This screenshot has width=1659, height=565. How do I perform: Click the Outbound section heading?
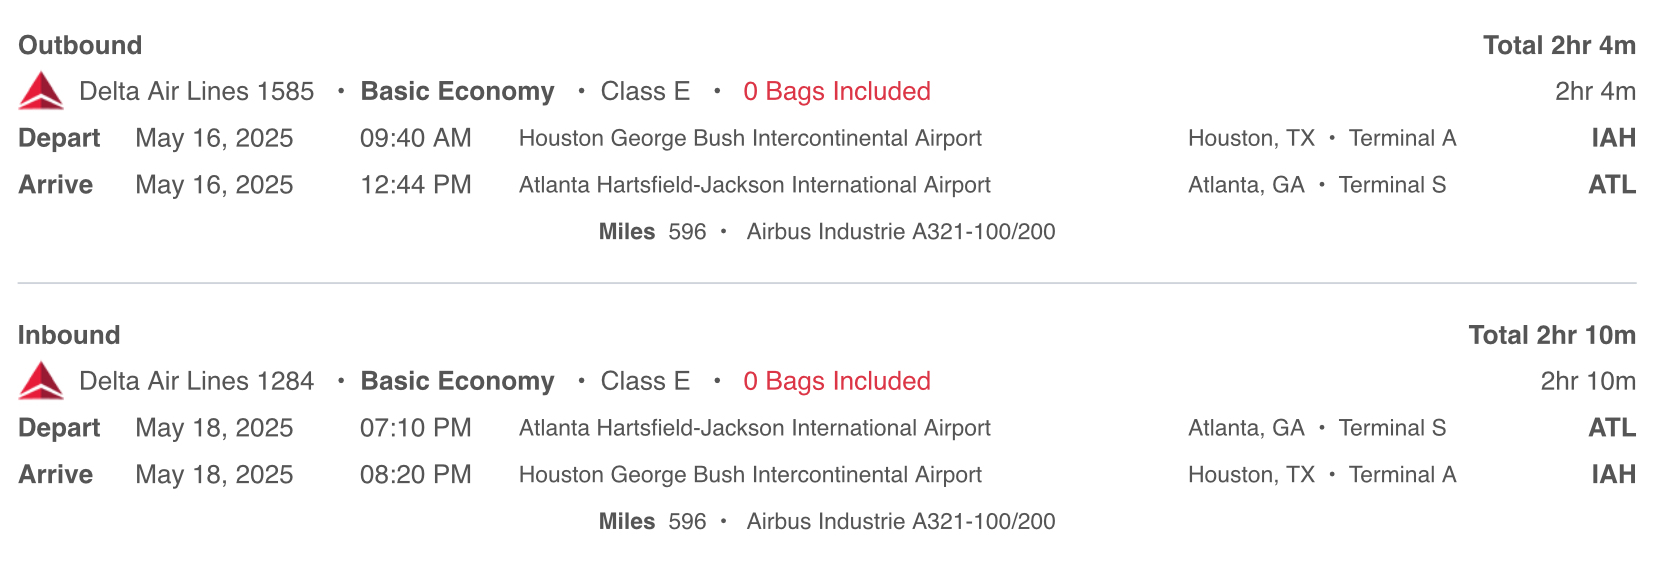(80, 45)
